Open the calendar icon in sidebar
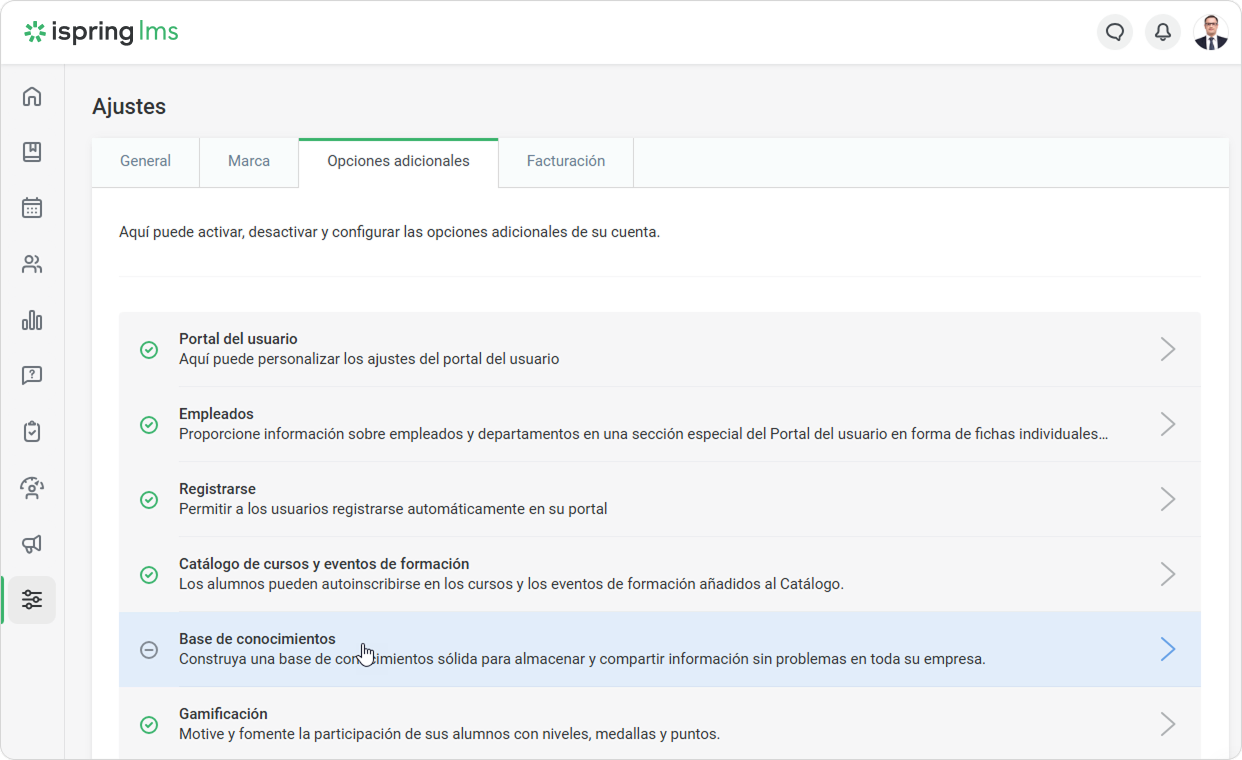 click(x=32, y=208)
